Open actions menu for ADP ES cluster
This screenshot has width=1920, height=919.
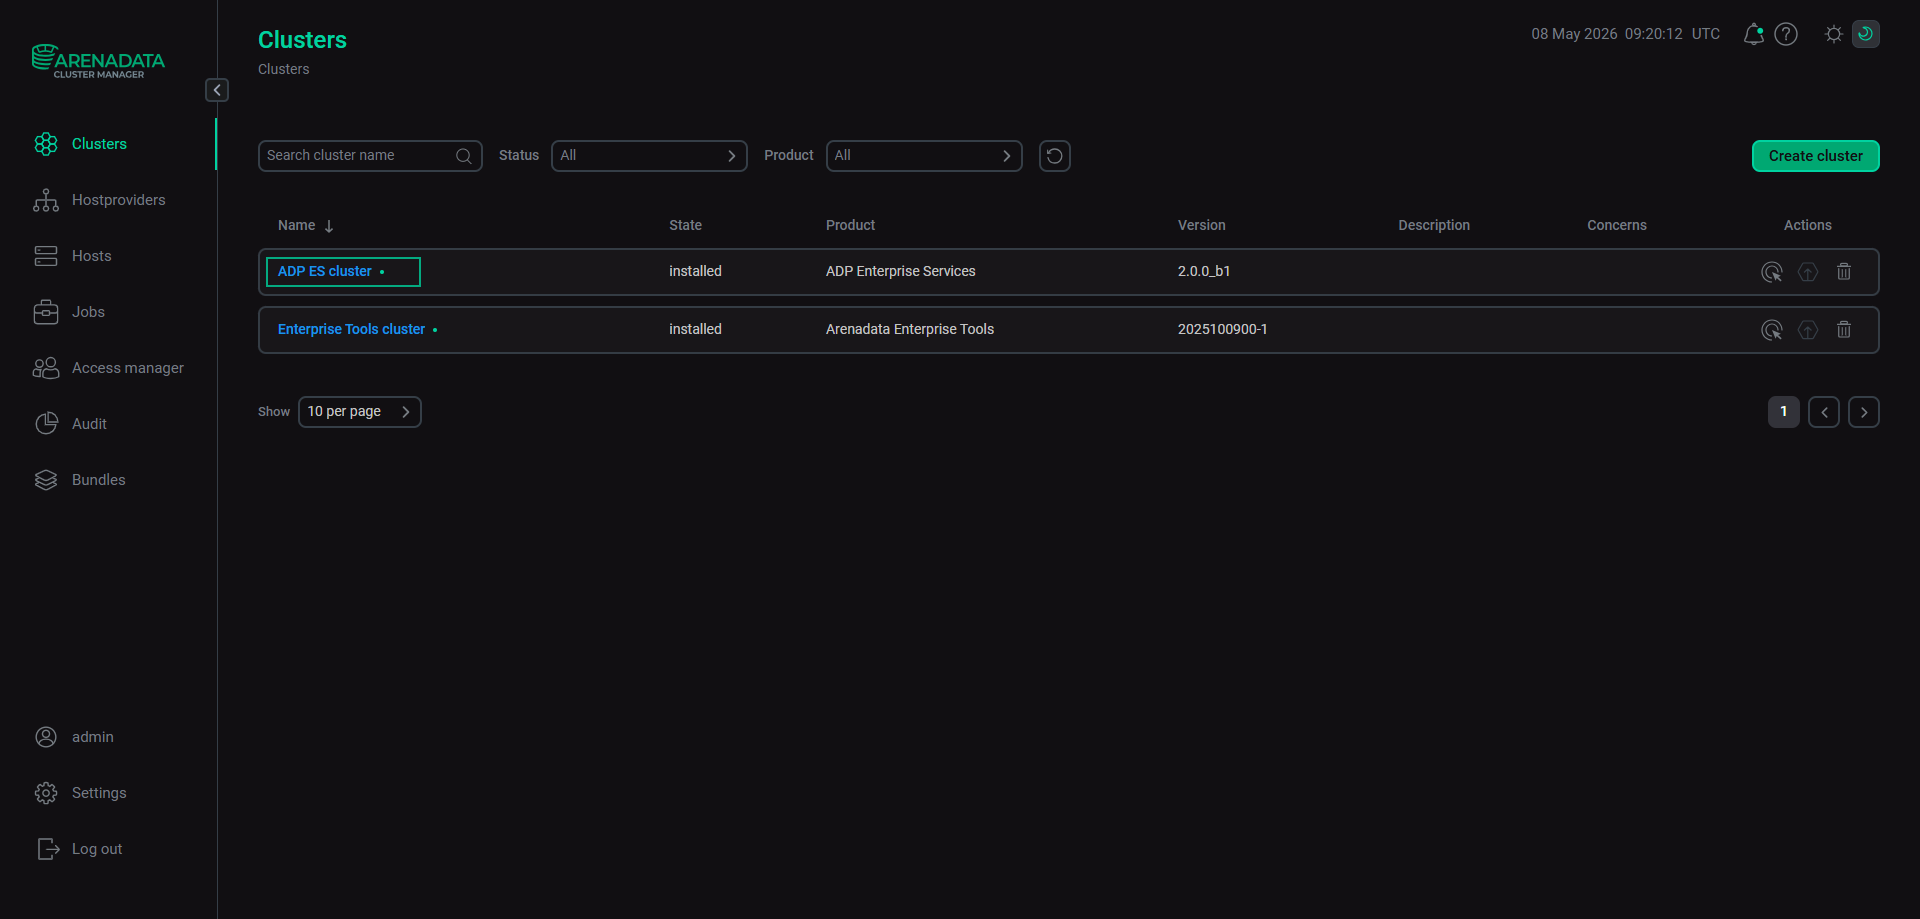1772,272
